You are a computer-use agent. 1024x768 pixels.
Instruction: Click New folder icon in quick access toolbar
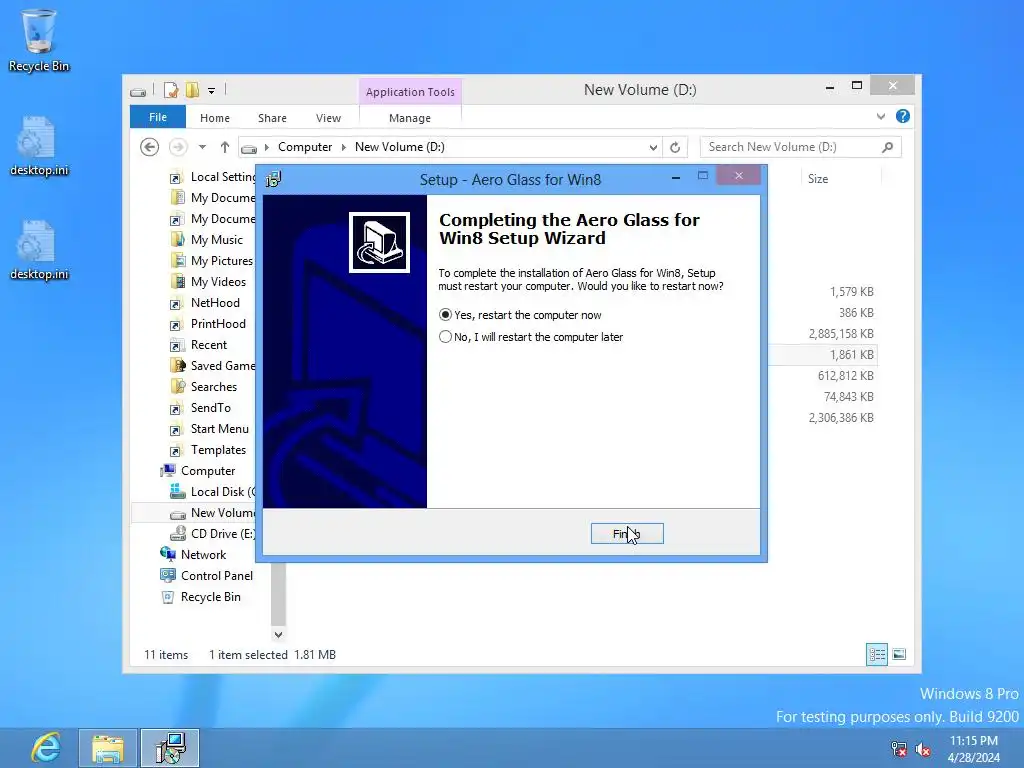coord(192,90)
